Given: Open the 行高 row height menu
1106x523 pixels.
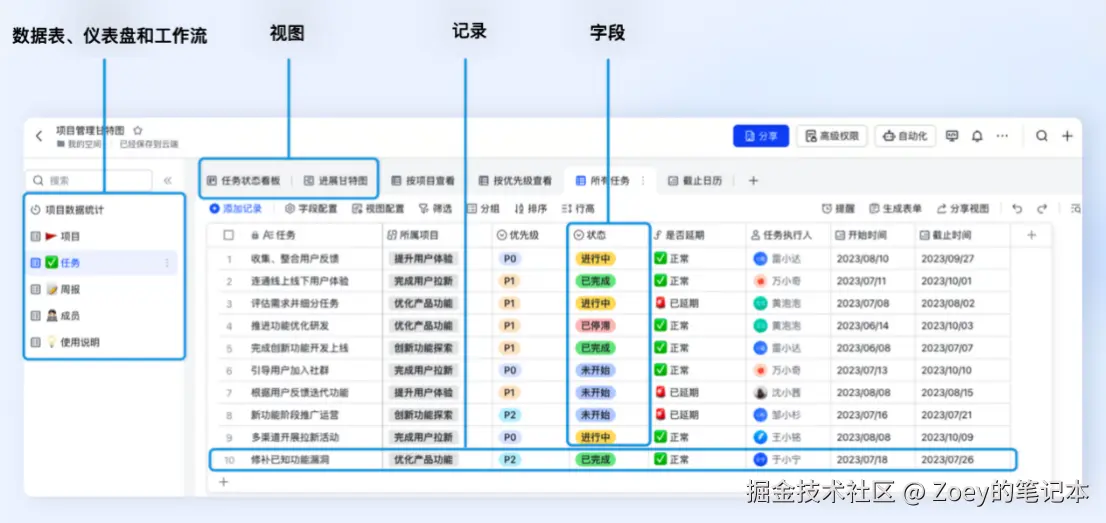Looking at the screenshot, I should coord(578,208).
